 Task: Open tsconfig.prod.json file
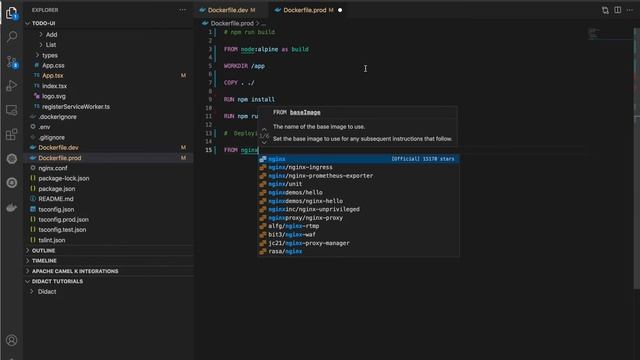point(108,220)
